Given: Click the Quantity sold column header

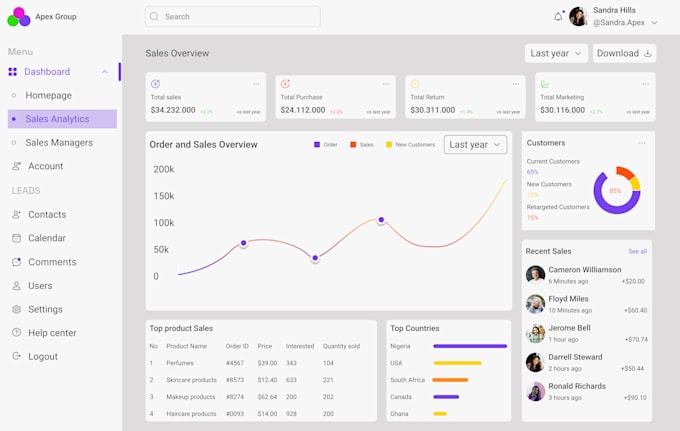Looking at the screenshot, I should (341, 346).
